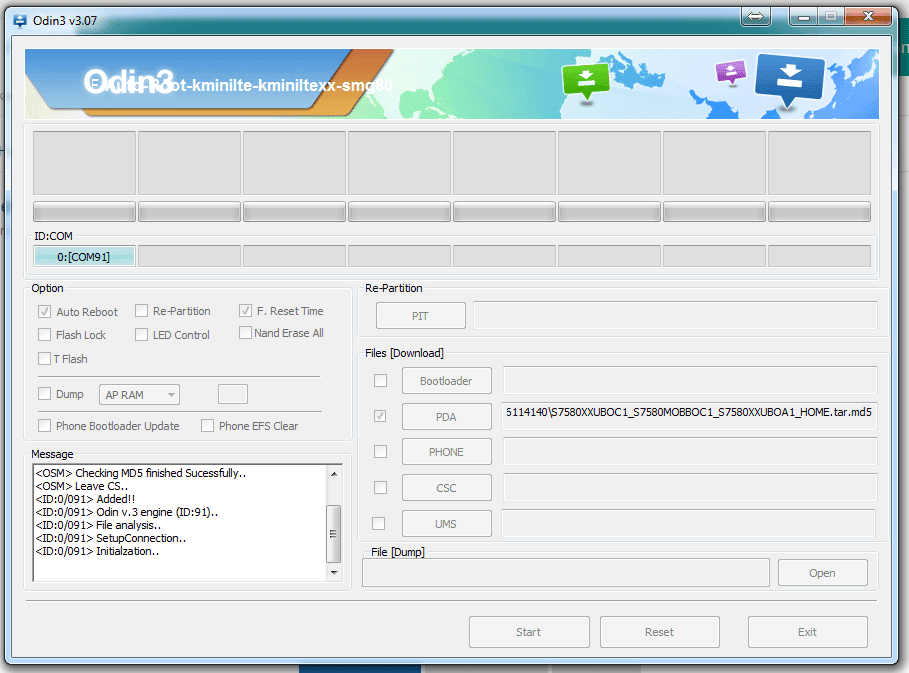Click the small field next to AP RAM
This screenshot has width=909, height=673.
pyautogui.click(x=233, y=394)
